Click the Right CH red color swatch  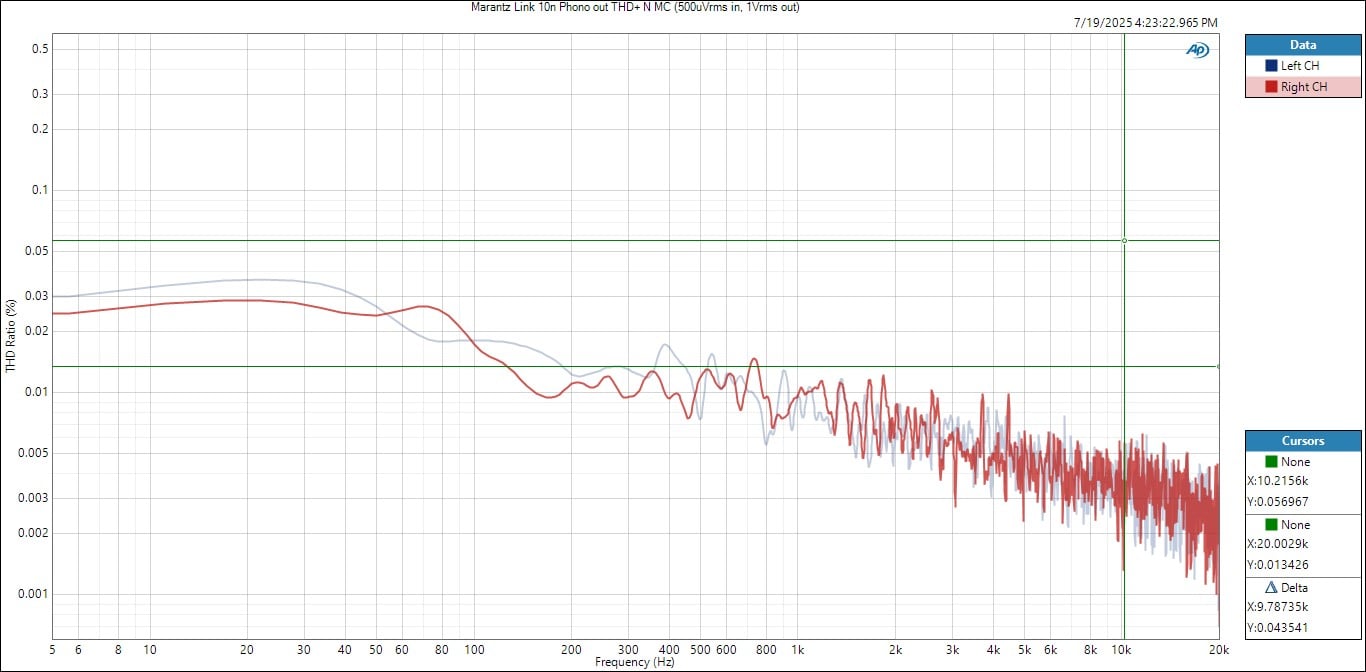click(1270, 87)
